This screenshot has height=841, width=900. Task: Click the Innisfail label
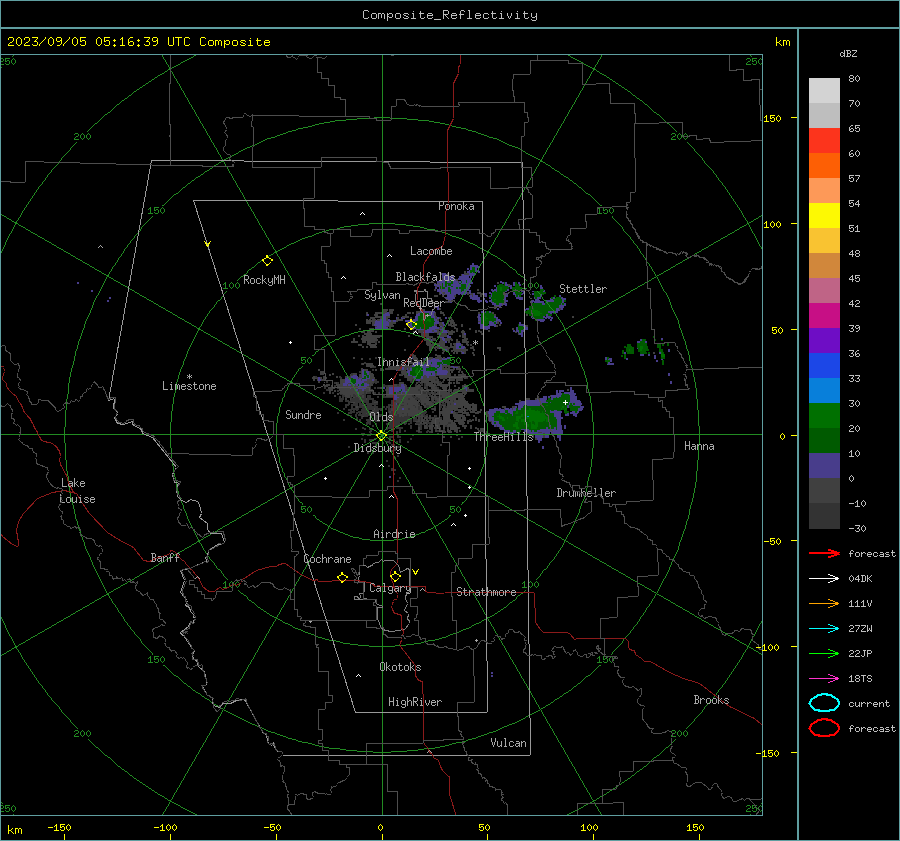[x=403, y=362]
